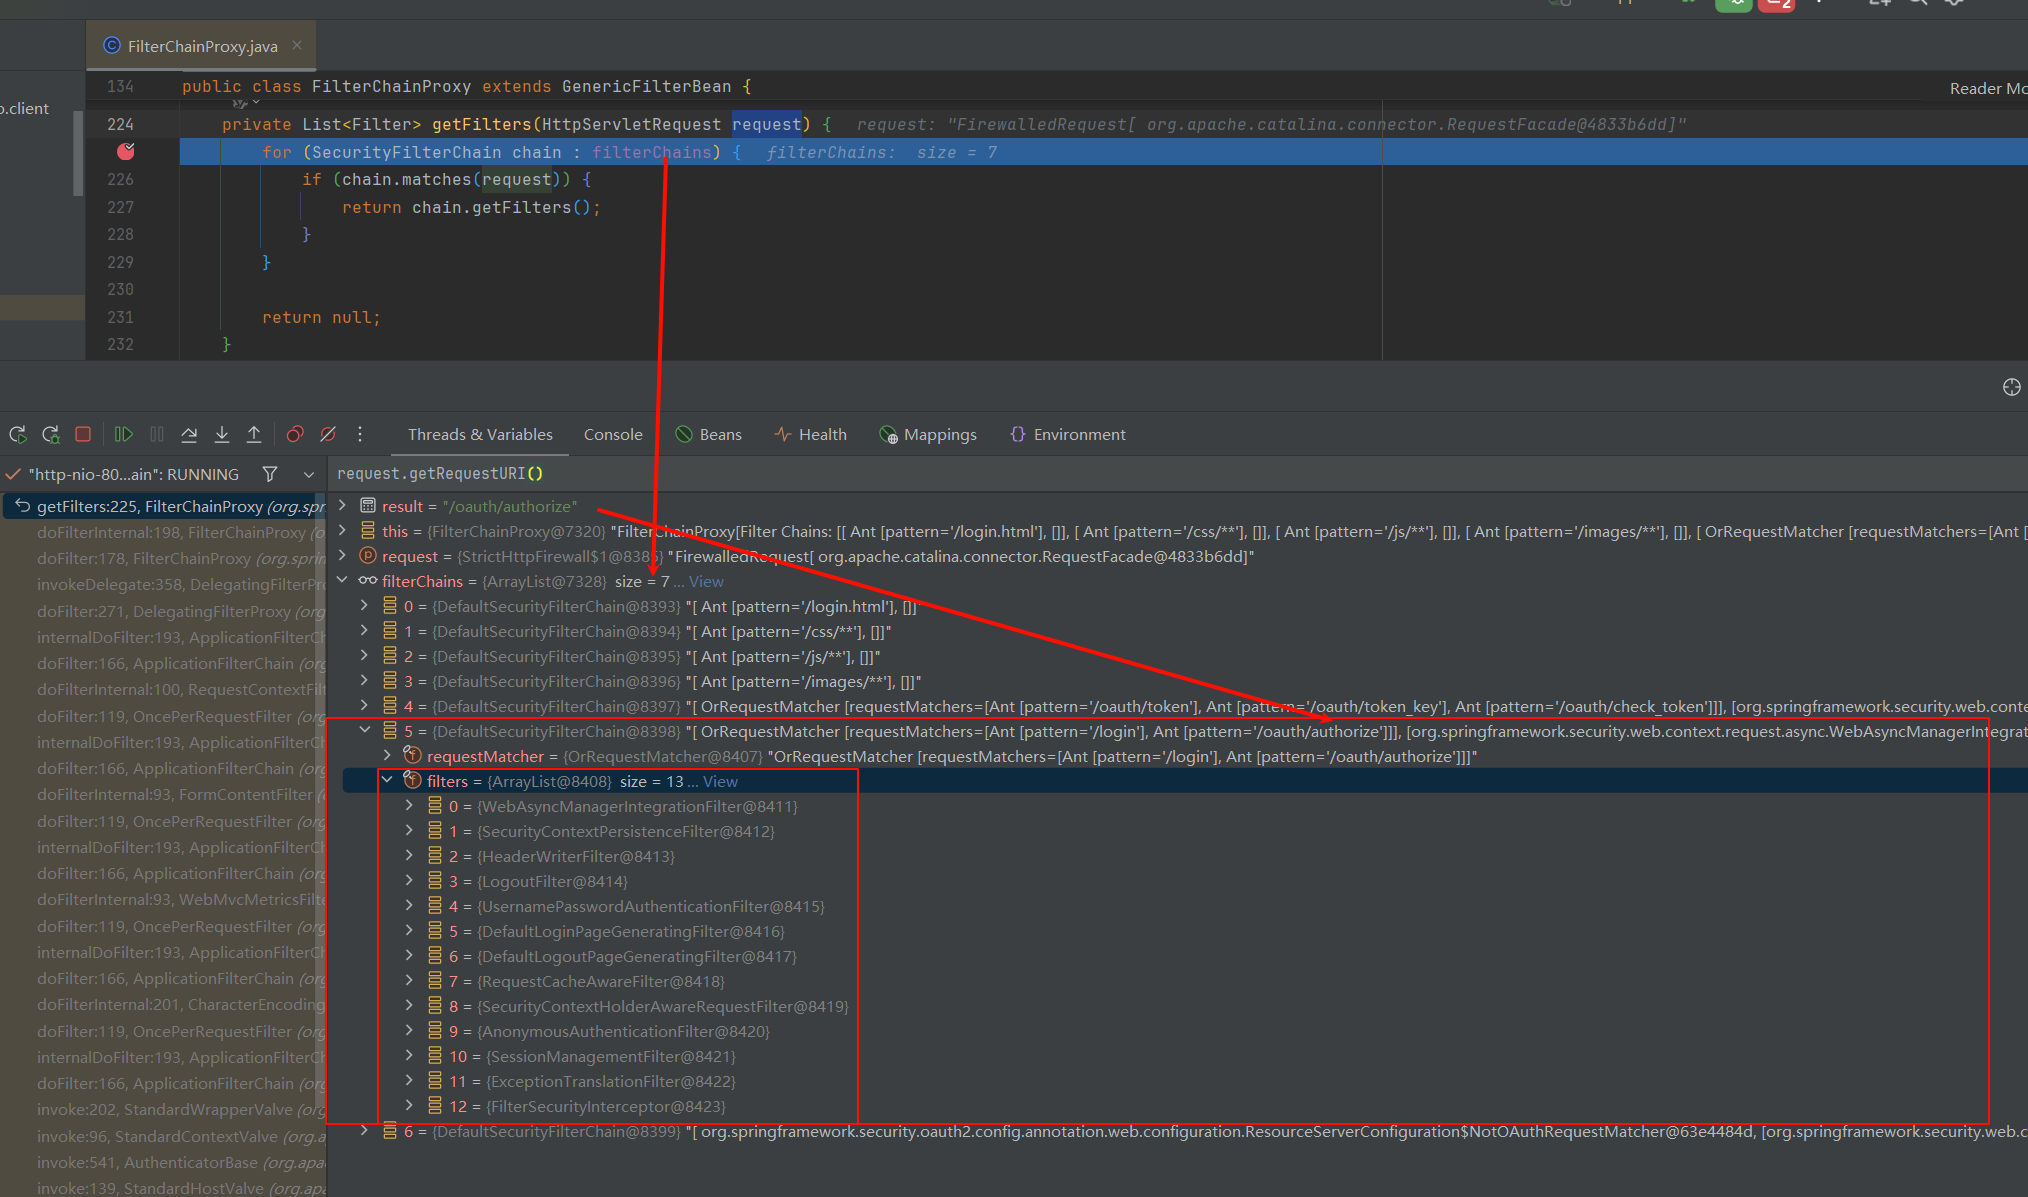Expand the 'this' FilterChainProxy variable
This screenshot has height=1197, width=2028.
[x=343, y=530]
